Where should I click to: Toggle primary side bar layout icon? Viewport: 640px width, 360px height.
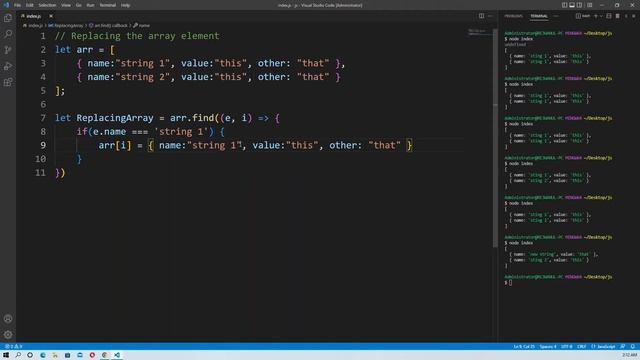pos(564,5)
